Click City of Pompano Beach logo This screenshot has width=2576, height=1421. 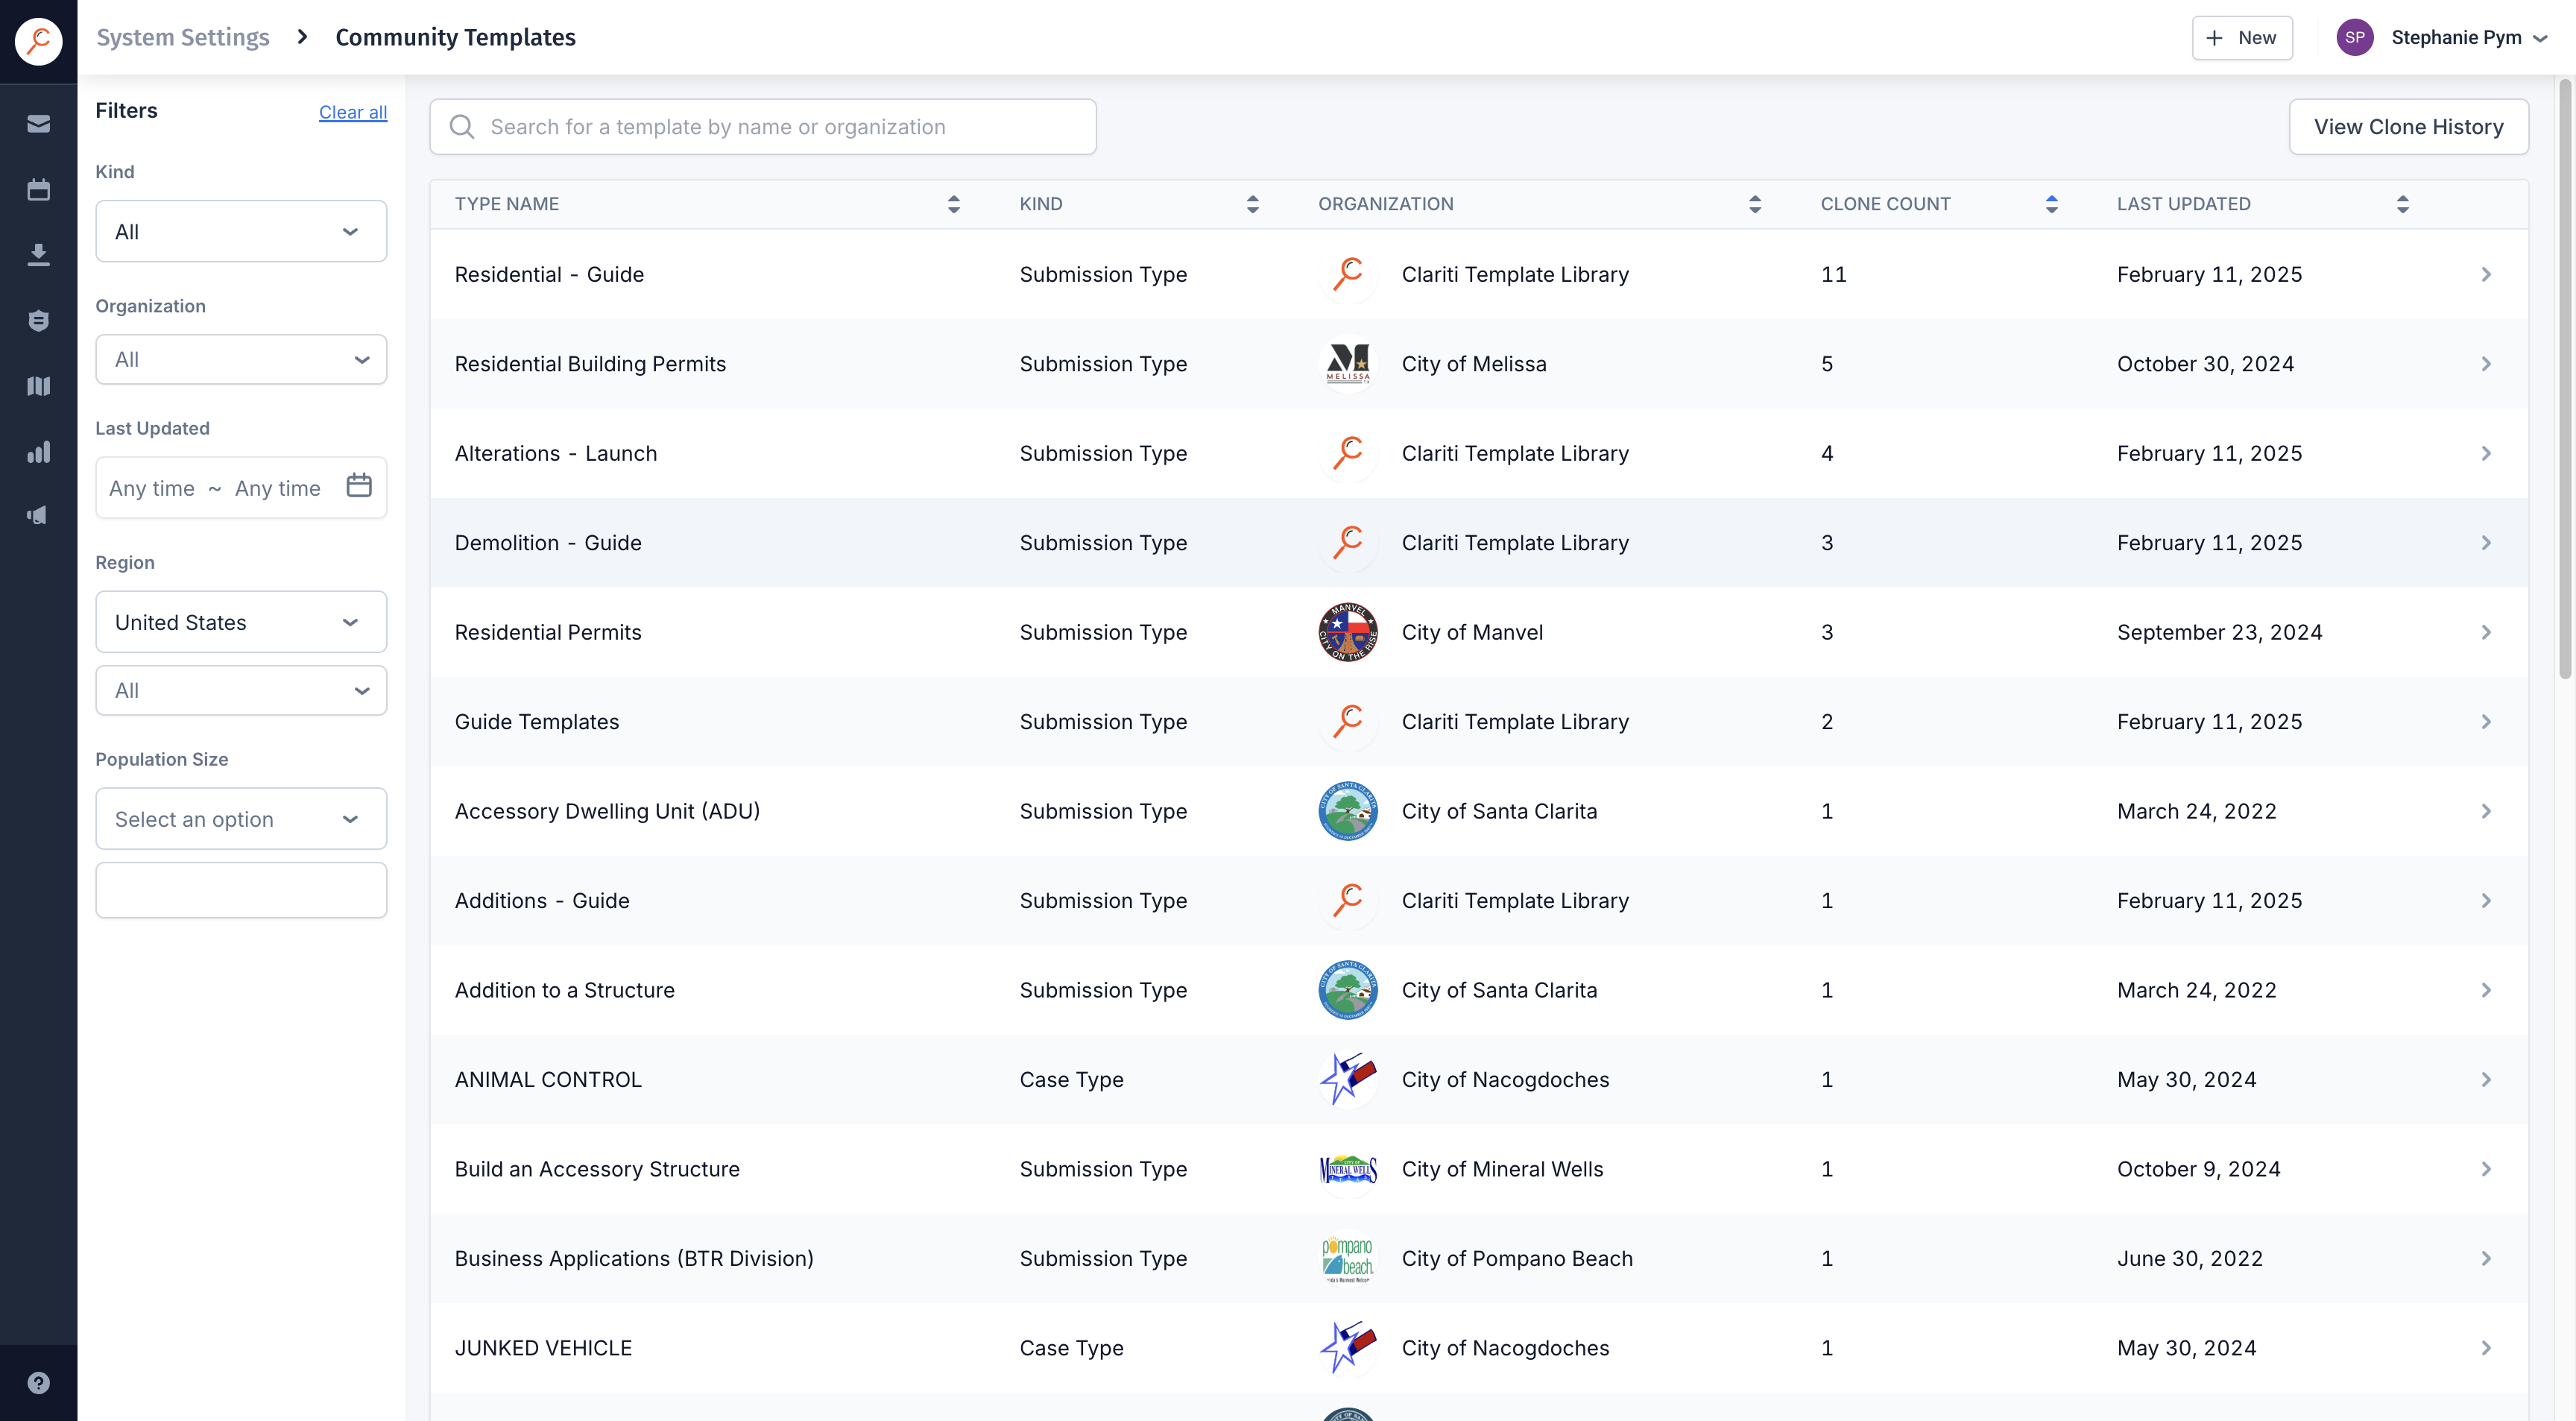1347,1259
